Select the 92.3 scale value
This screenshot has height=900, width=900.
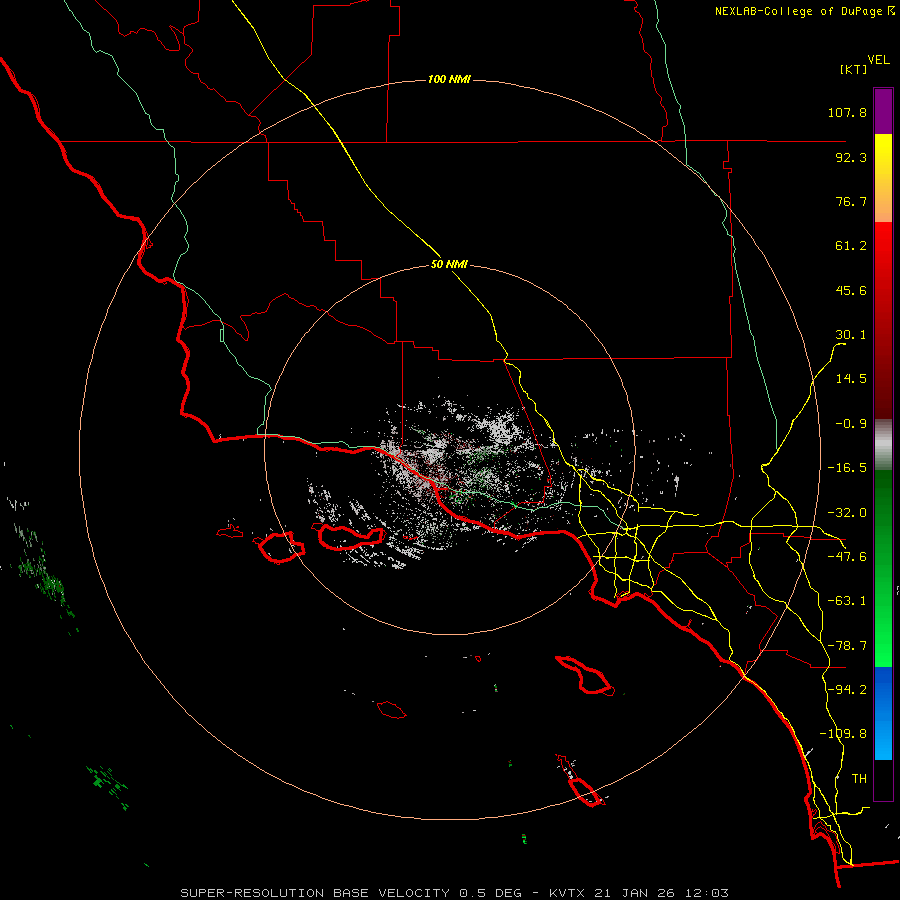(851, 157)
